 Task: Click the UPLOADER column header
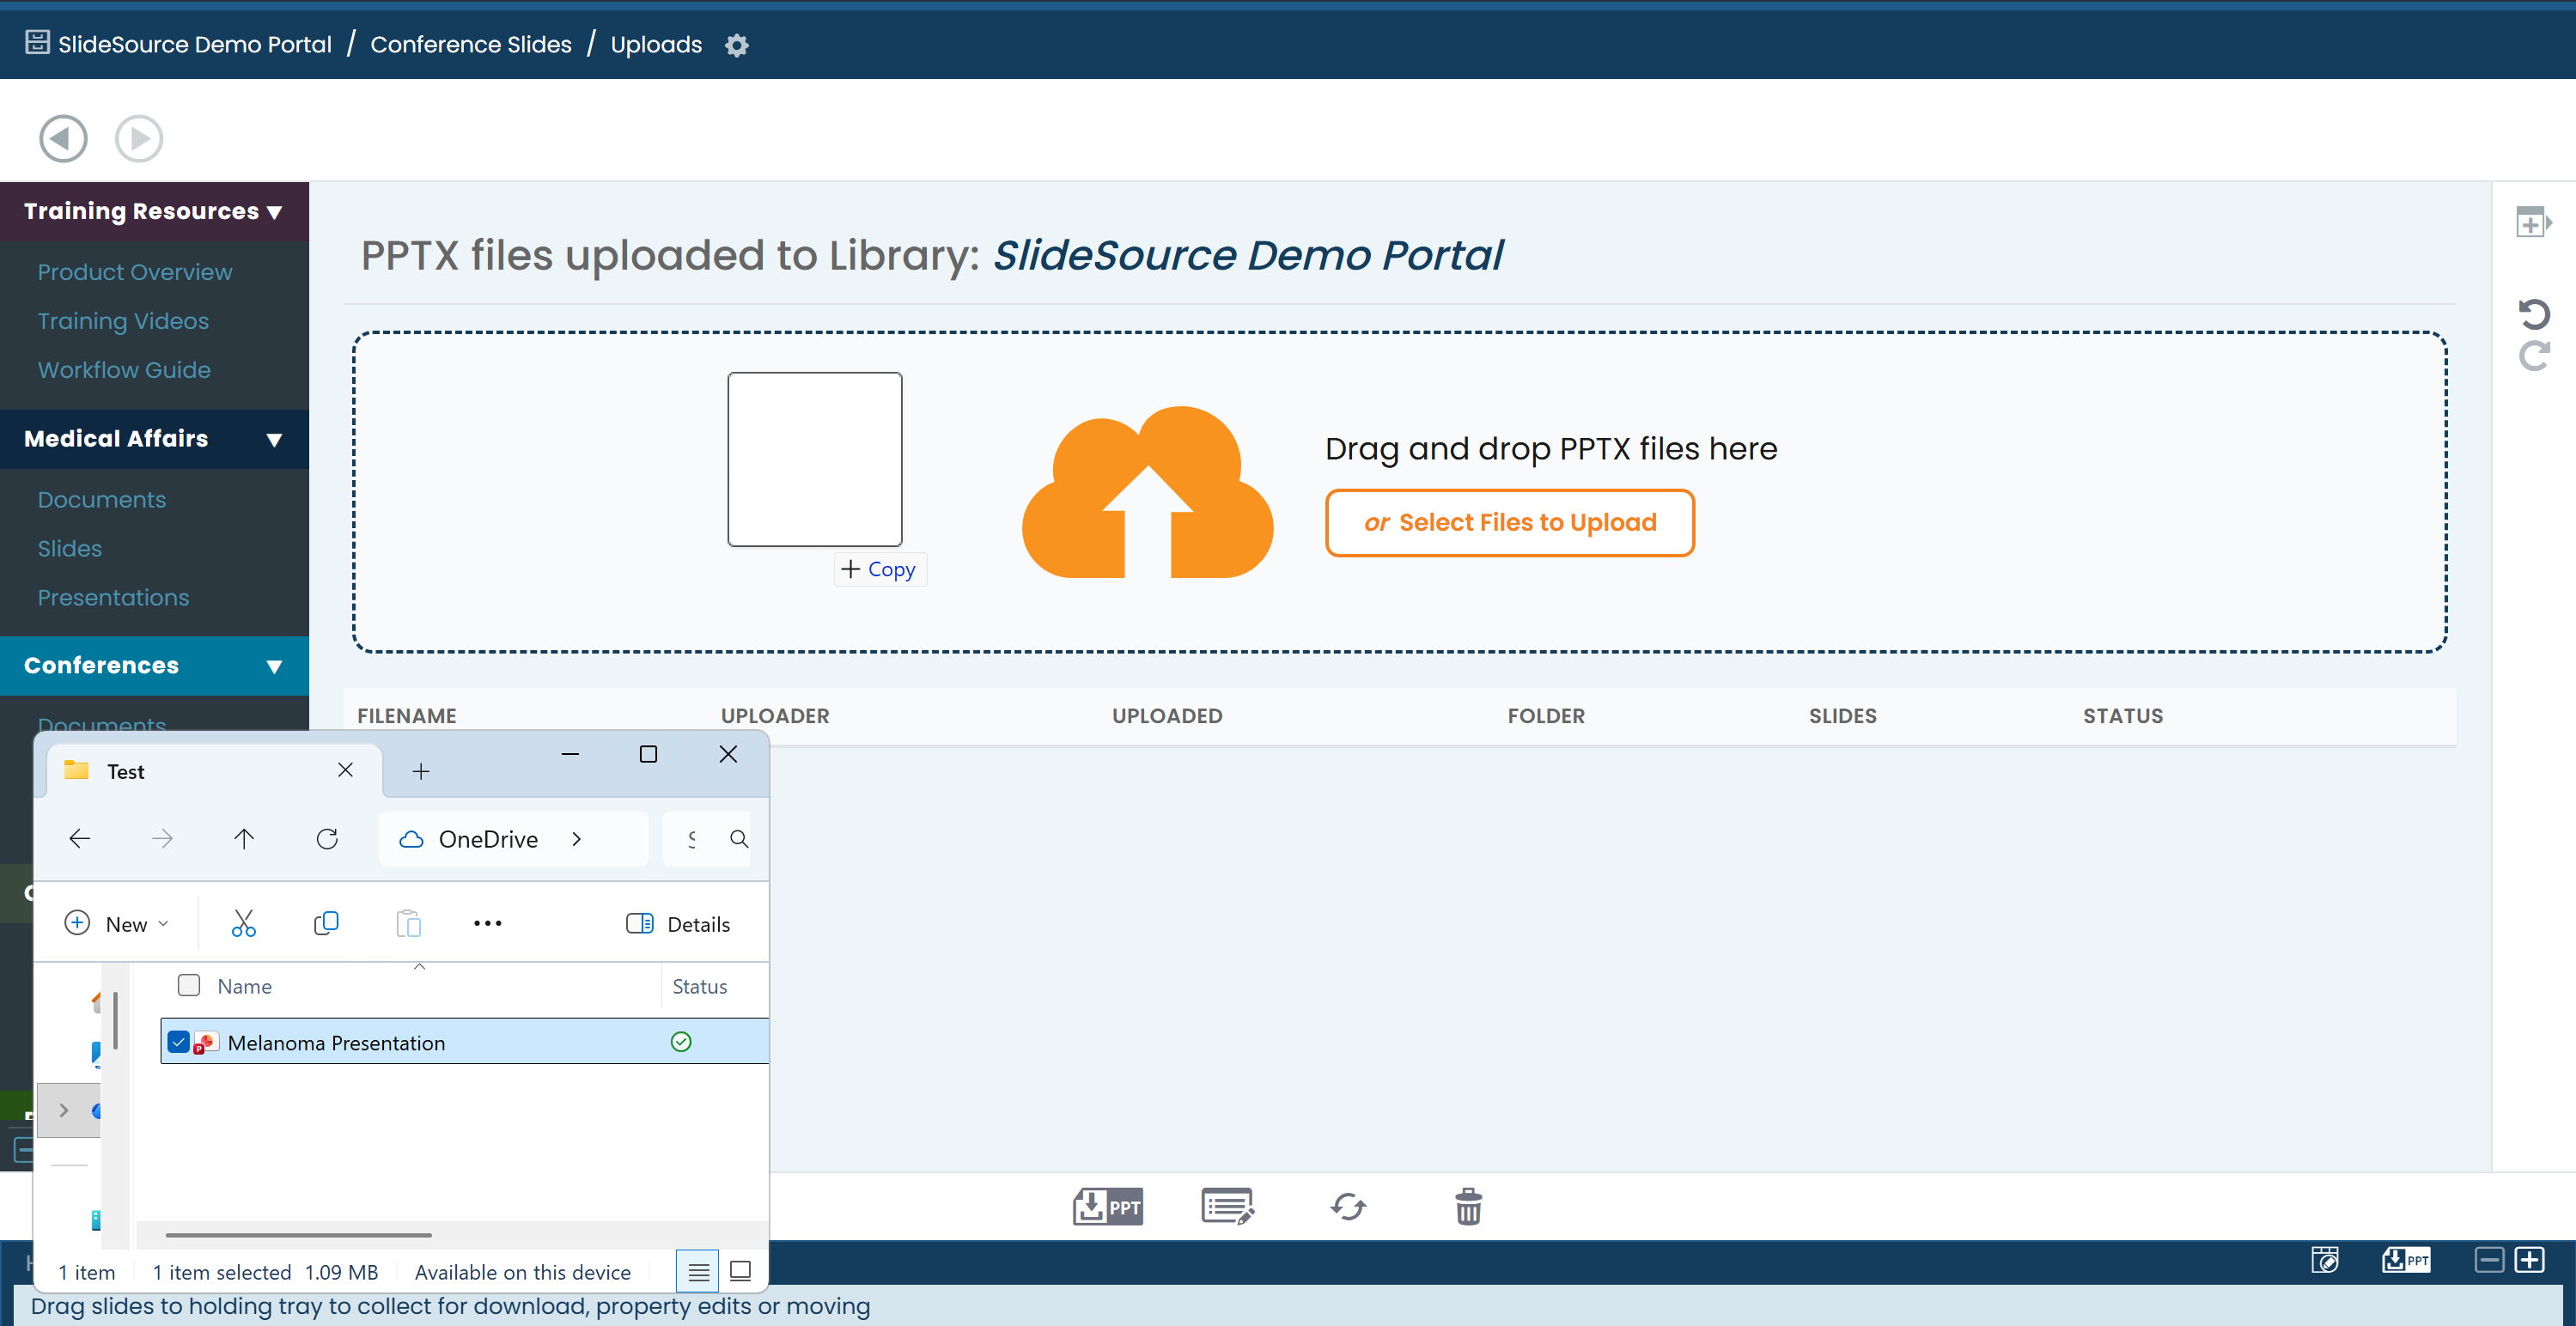tap(775, 715)
